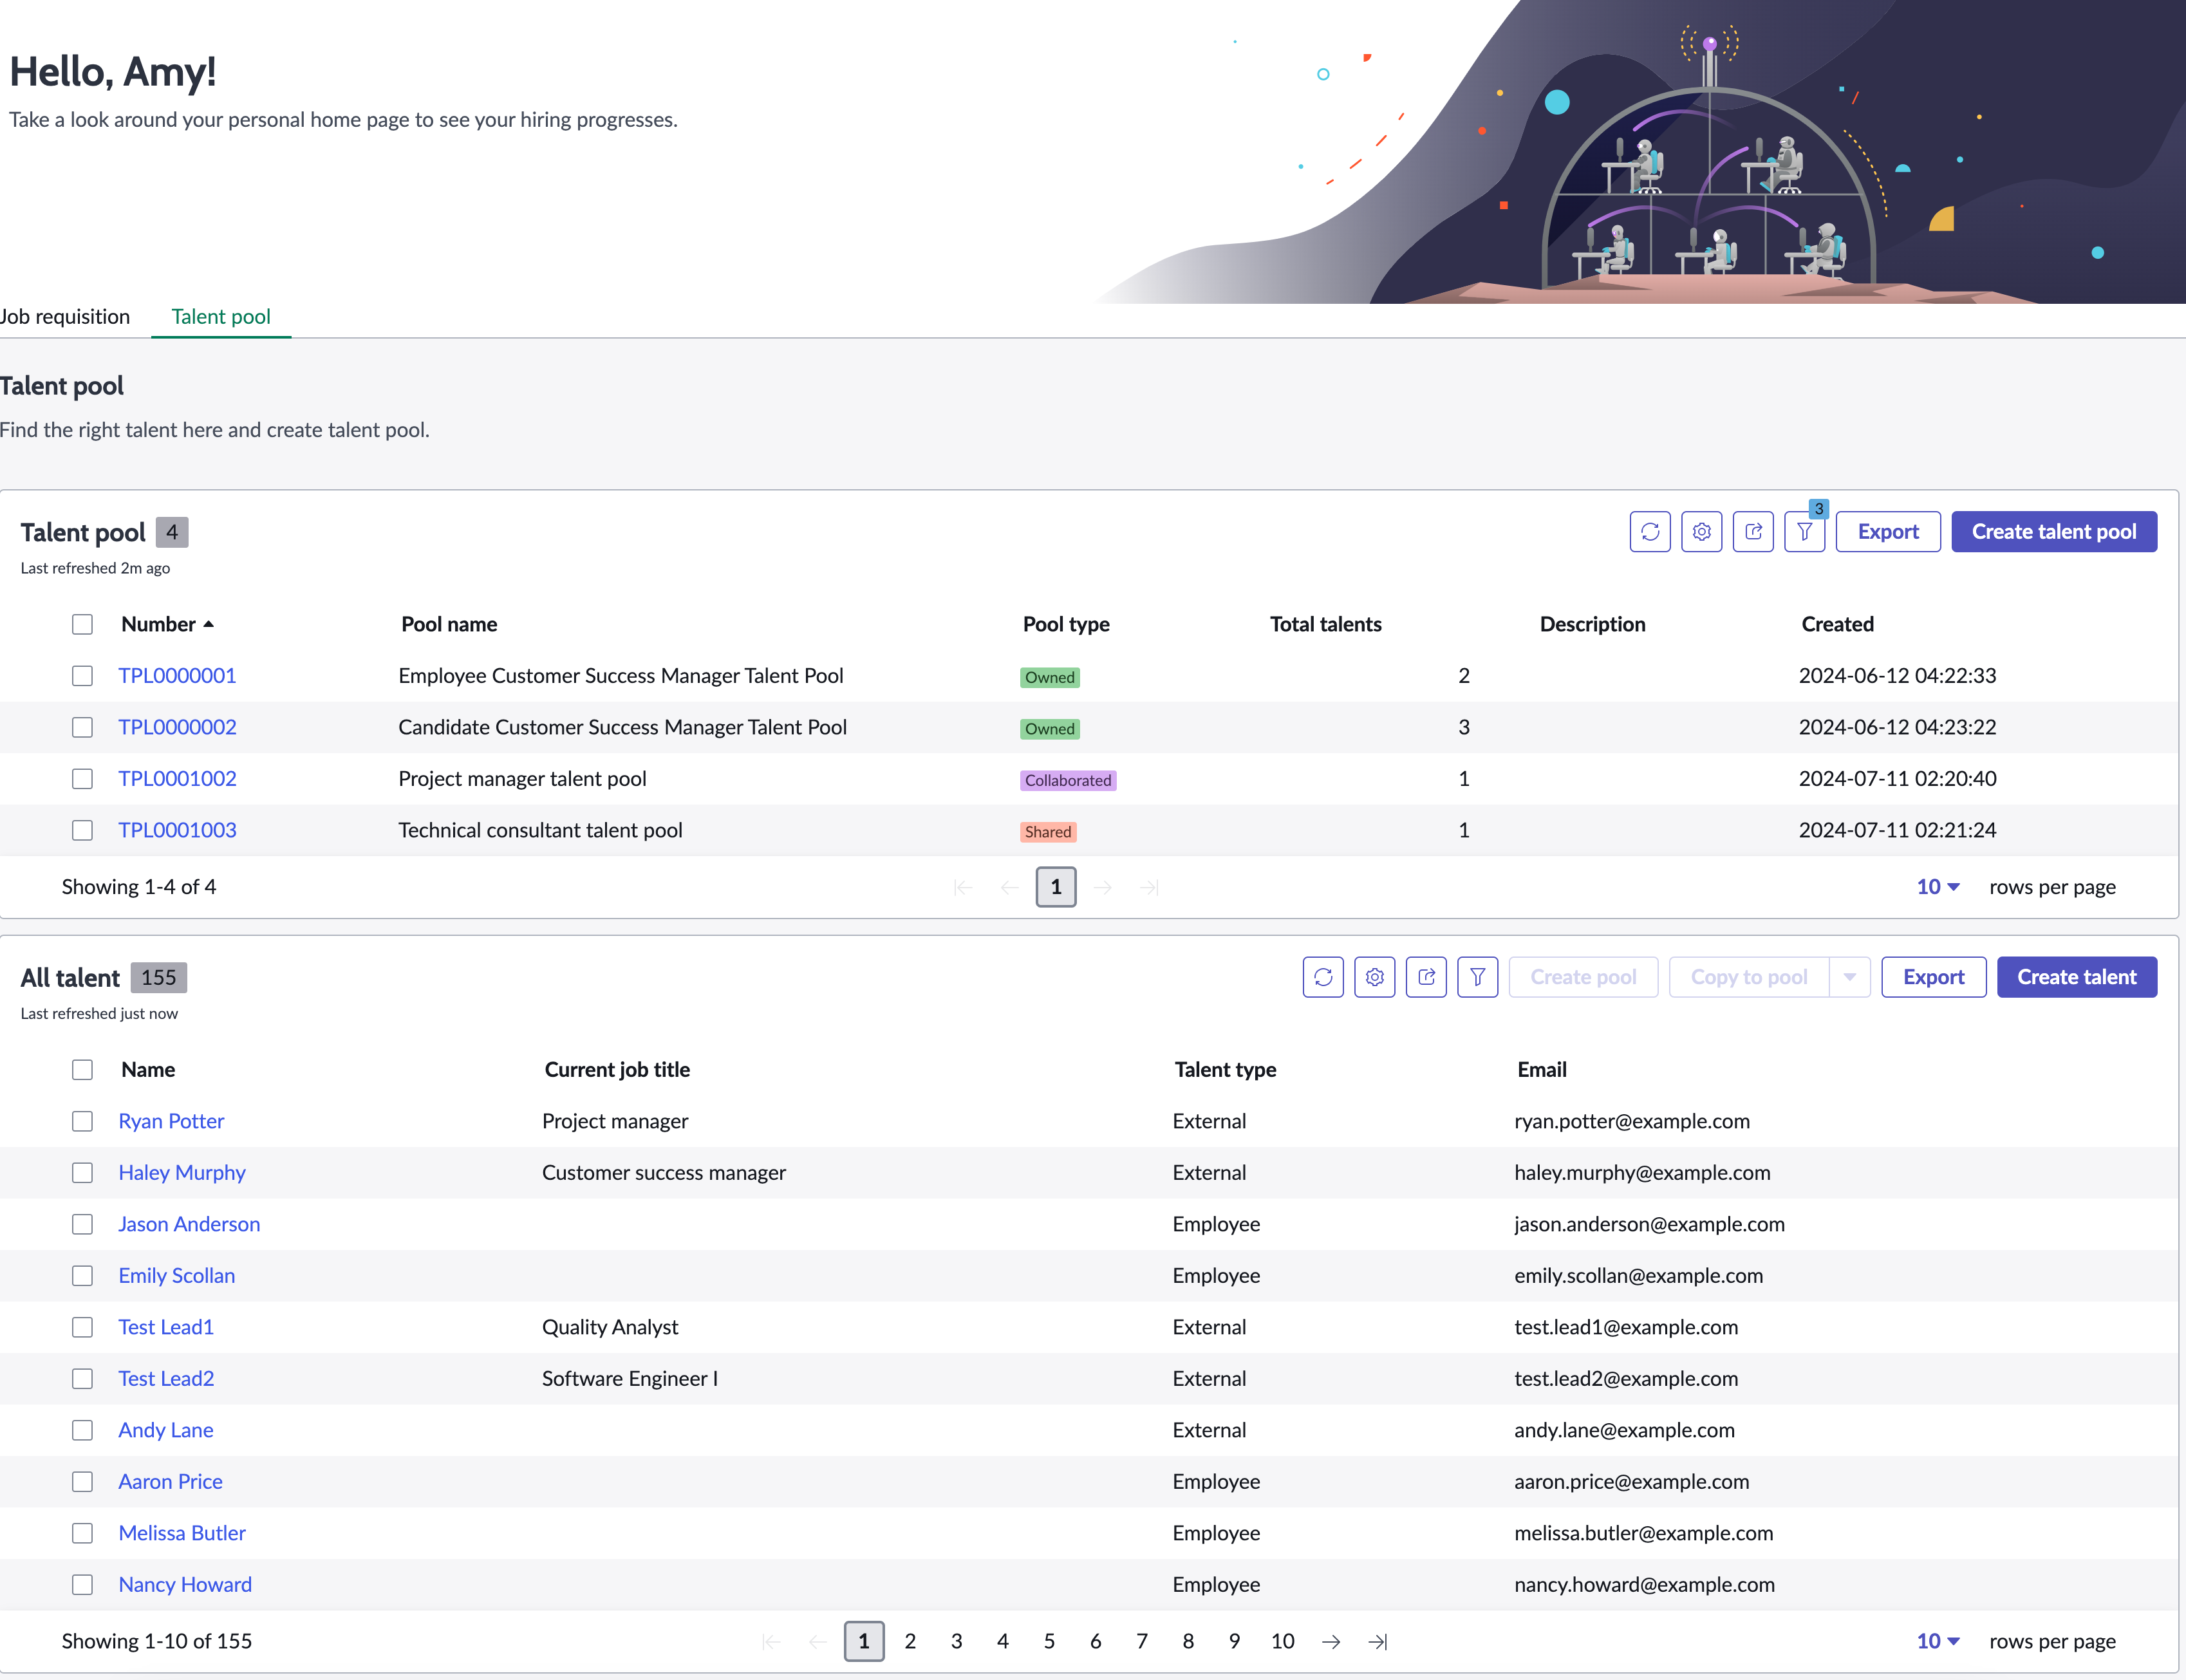Click the Create pool button

pyautogui.click(x=1583, y=977)
